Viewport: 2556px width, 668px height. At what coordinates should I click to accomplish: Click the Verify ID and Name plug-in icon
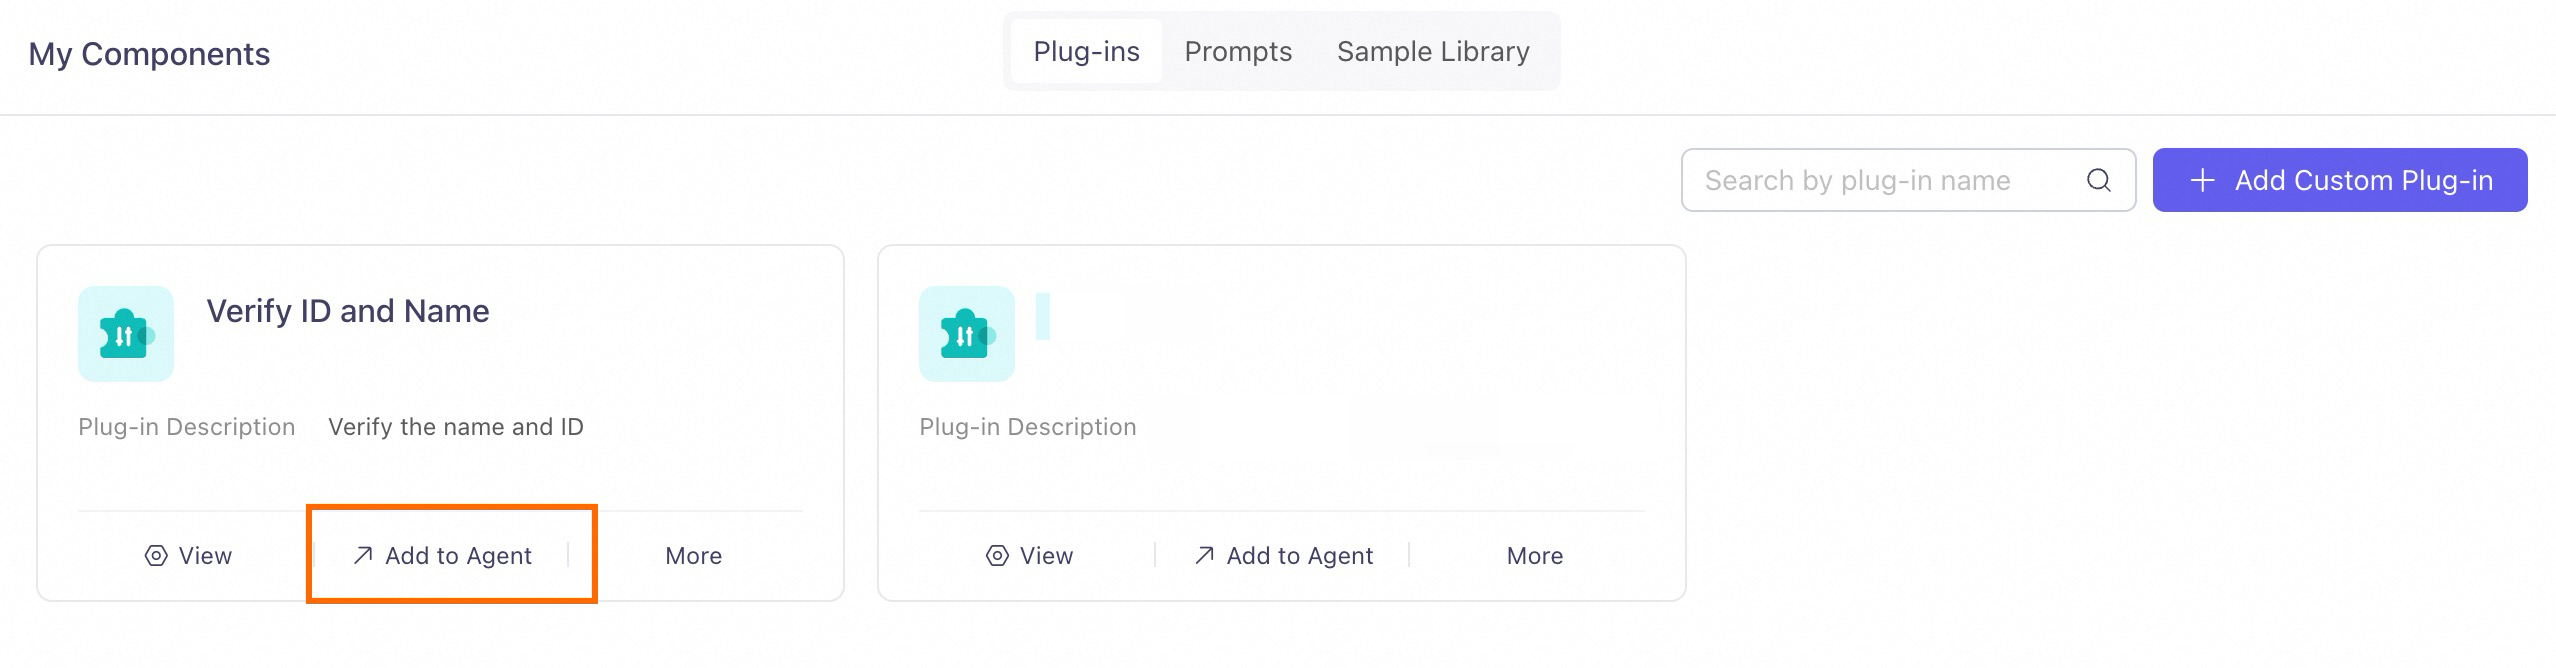(x=126, y=334)
